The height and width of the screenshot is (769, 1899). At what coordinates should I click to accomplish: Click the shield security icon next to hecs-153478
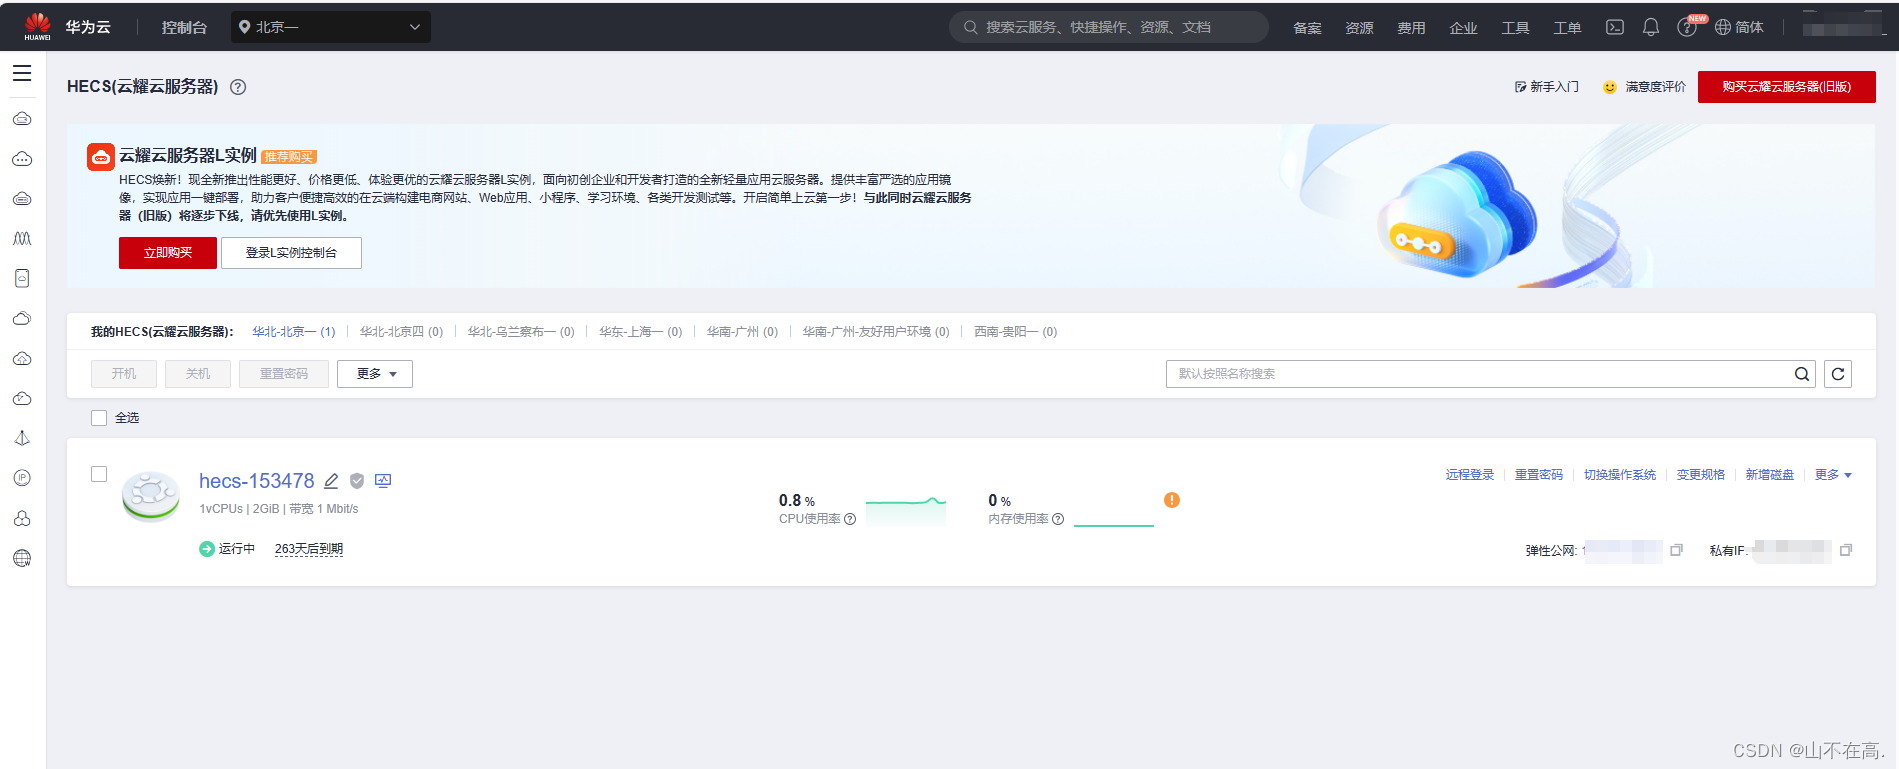click(357, 481)
